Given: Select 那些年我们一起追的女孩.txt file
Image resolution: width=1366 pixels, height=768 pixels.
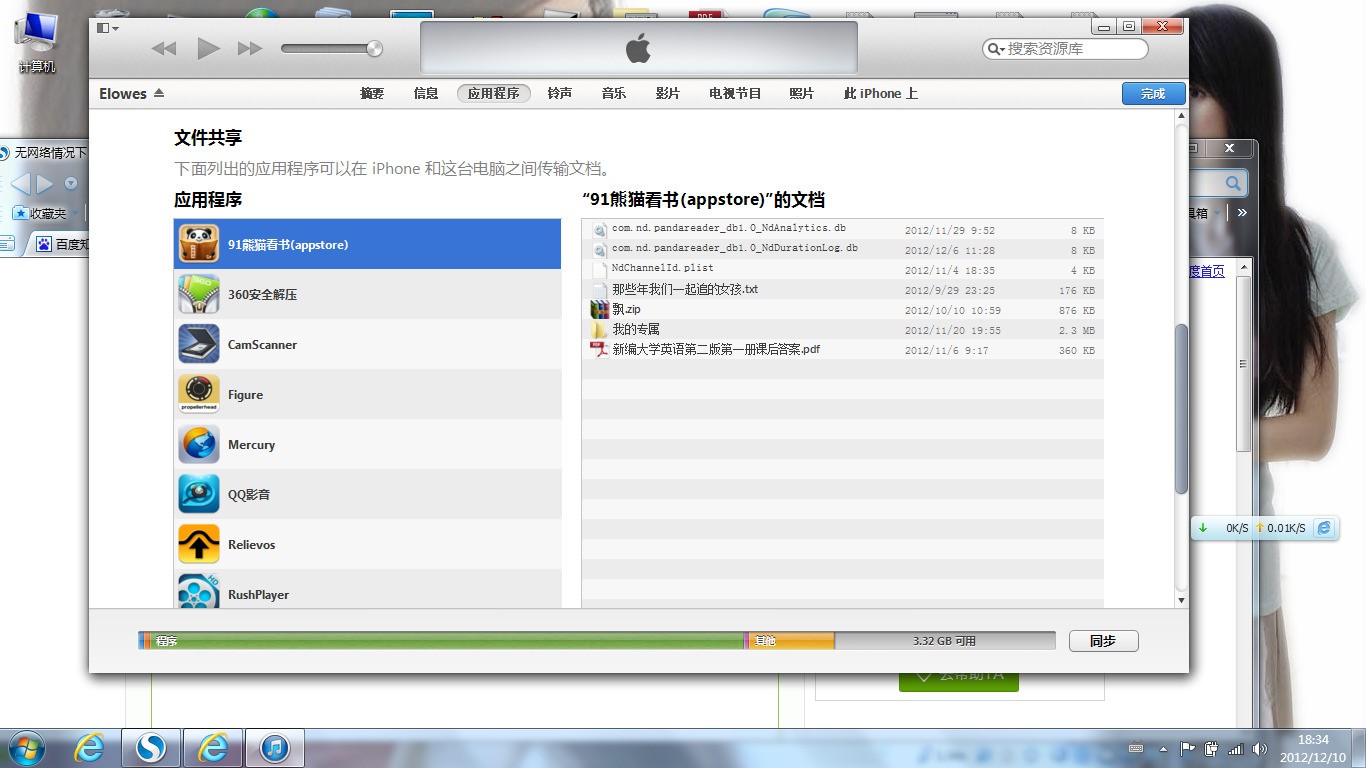Looking at the screenshot, I should (x=842, y=290).
